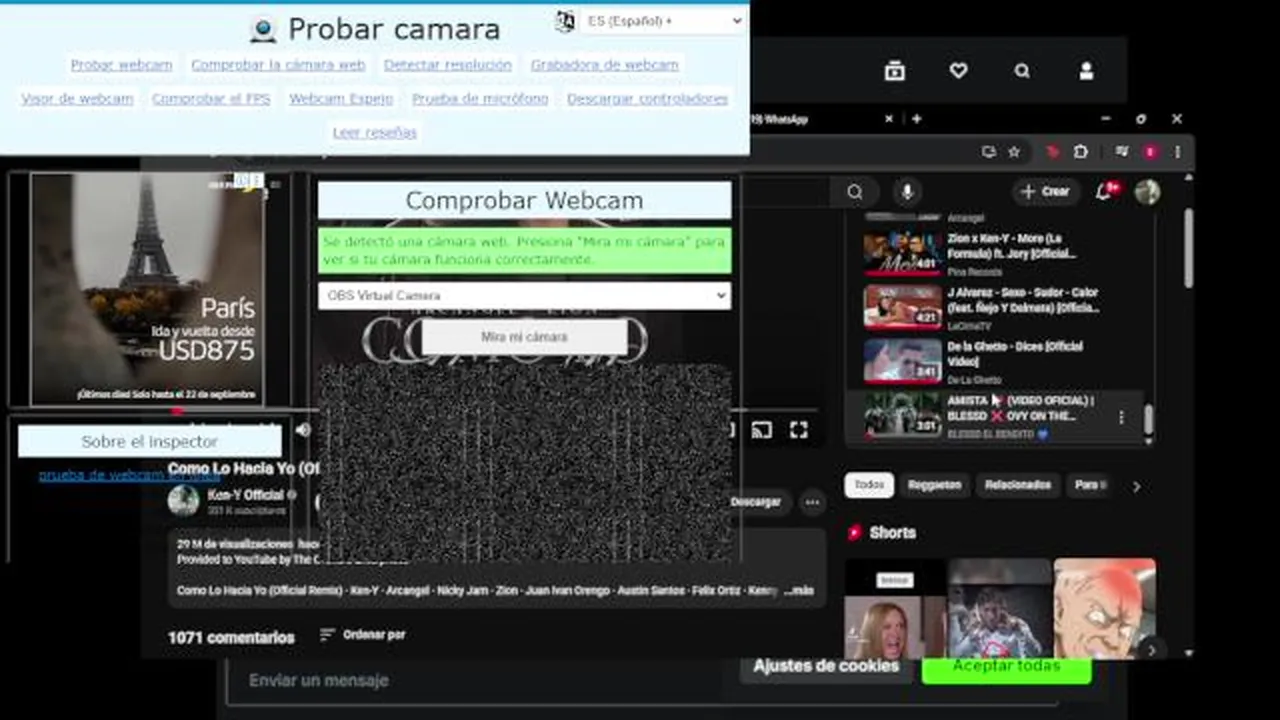Click Ajustes de cookies button

tap(826, 666)
